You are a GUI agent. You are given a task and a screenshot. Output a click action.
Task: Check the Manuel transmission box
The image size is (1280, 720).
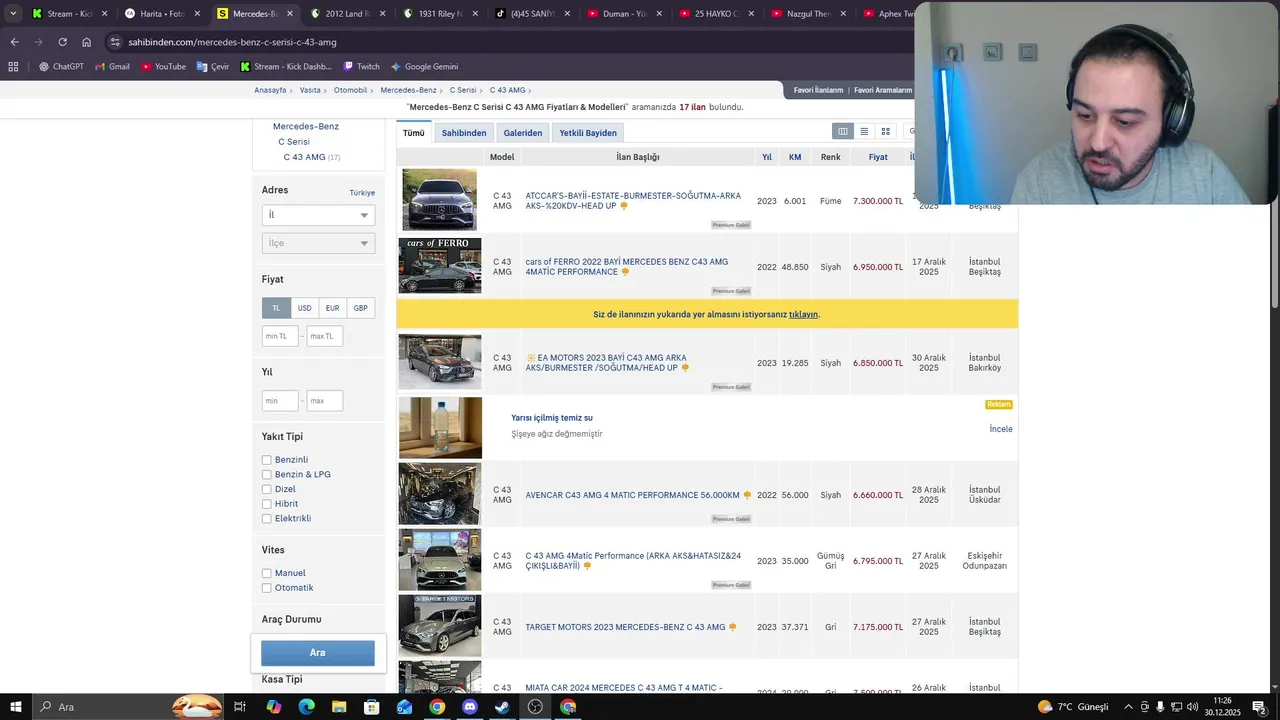tap(267, 573)
